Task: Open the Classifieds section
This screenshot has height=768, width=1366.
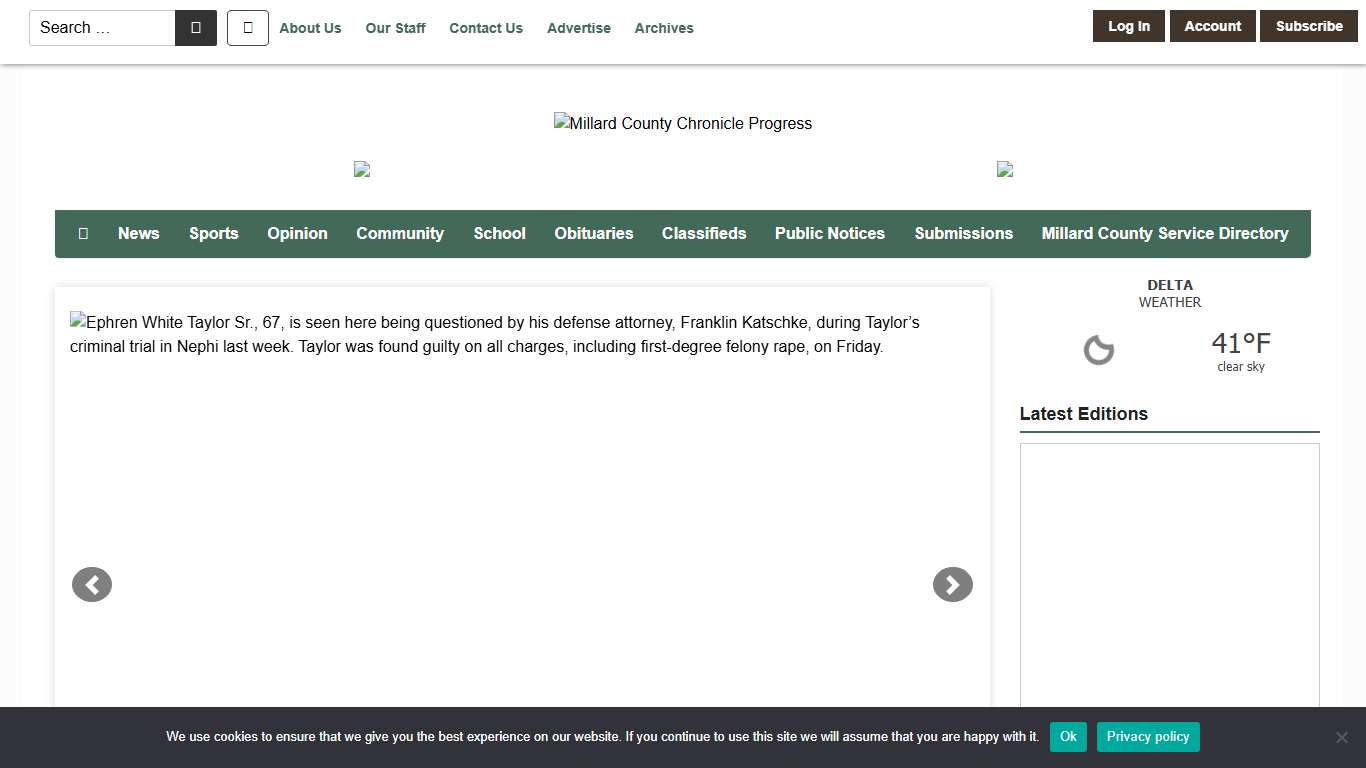Action: [704, 233]
